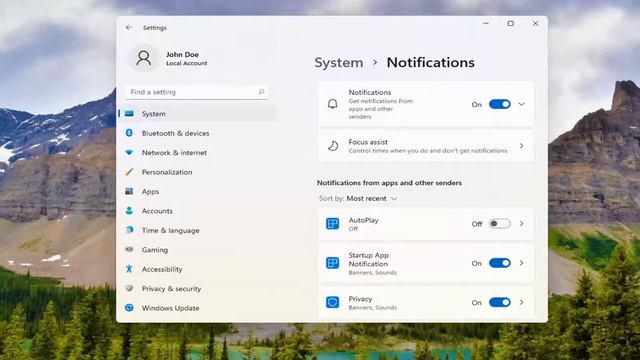Click the Bluetooth icon in sidebar
This screenshot has height=360, width=640.
[x=129, y=133]
